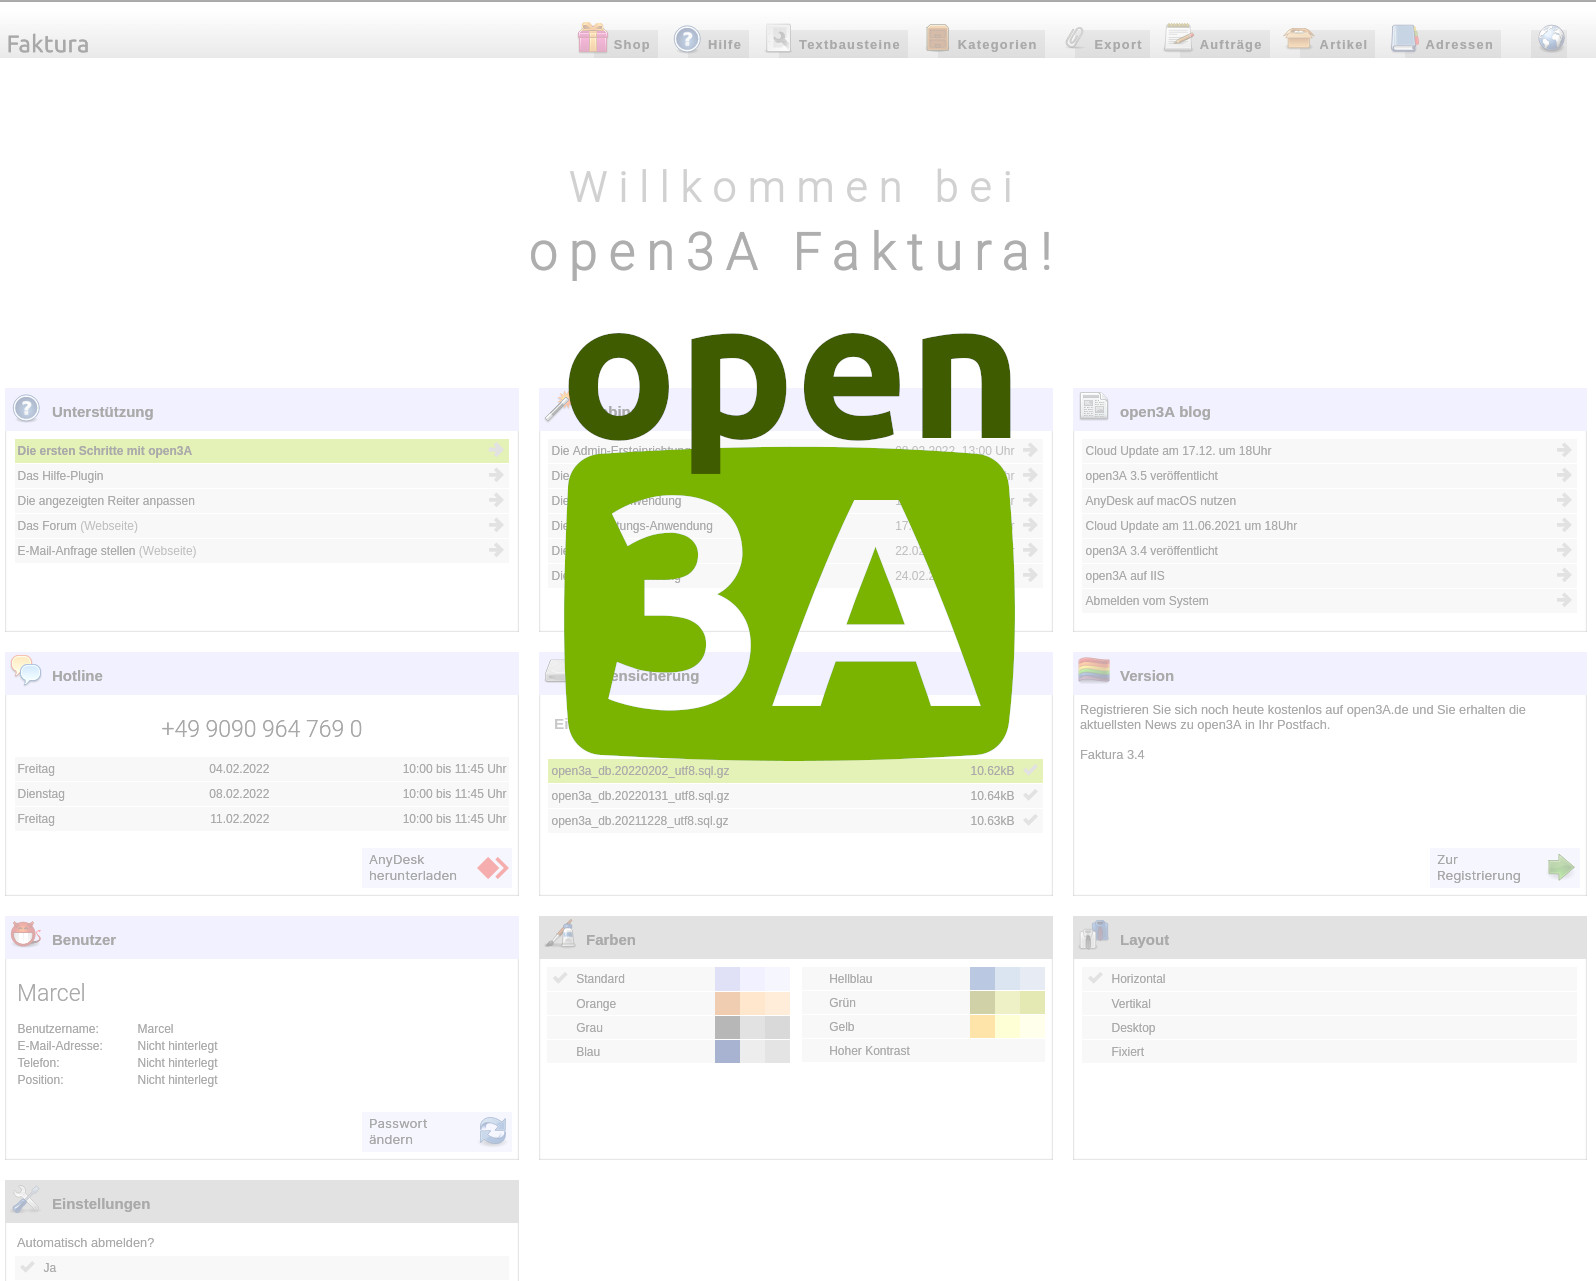The height and width of the screenshot is (1281, 1596).
Task: Select backup open3a_db.20220131_utf8.sql.gz
Action: tap(795, 796)
